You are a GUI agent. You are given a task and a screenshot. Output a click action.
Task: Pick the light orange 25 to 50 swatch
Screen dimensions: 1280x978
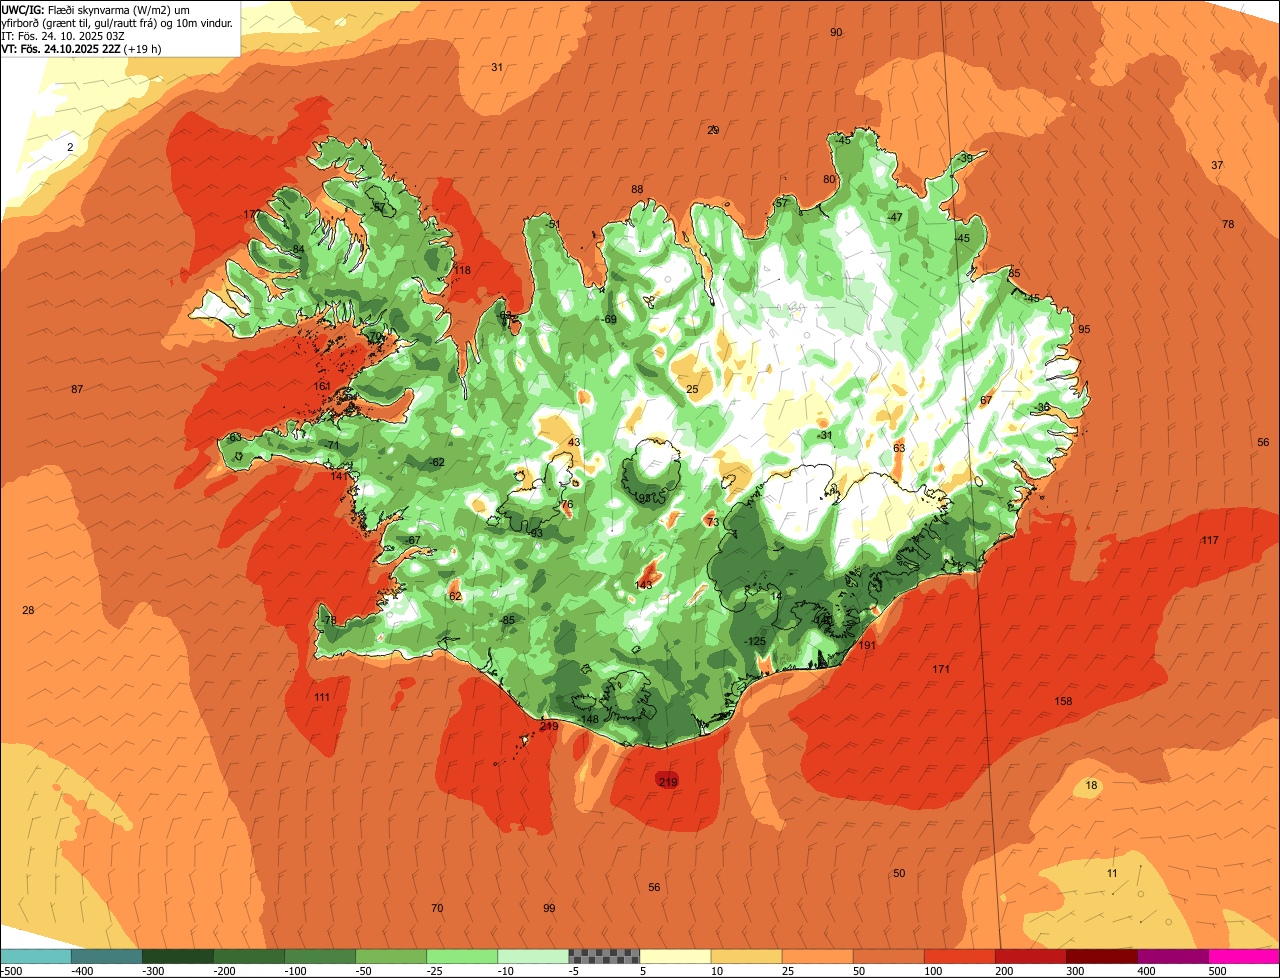[817, 957]
